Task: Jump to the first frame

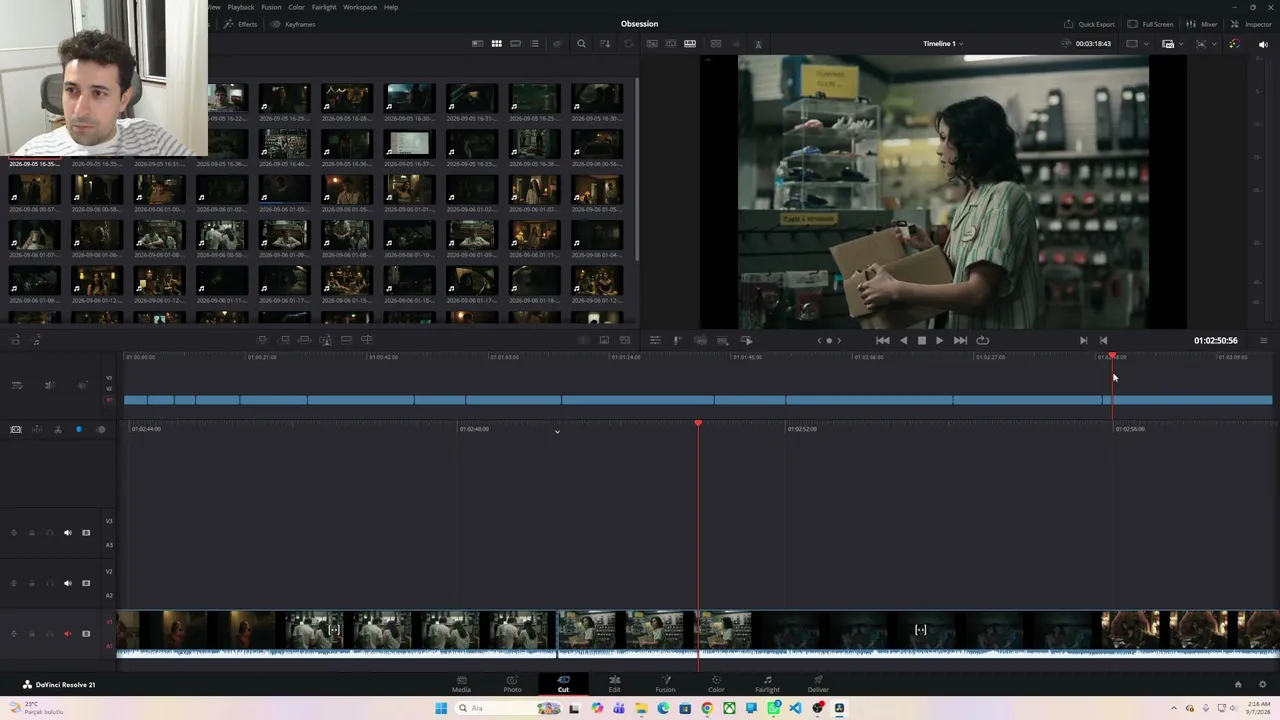Action: (x=882, y=340)
